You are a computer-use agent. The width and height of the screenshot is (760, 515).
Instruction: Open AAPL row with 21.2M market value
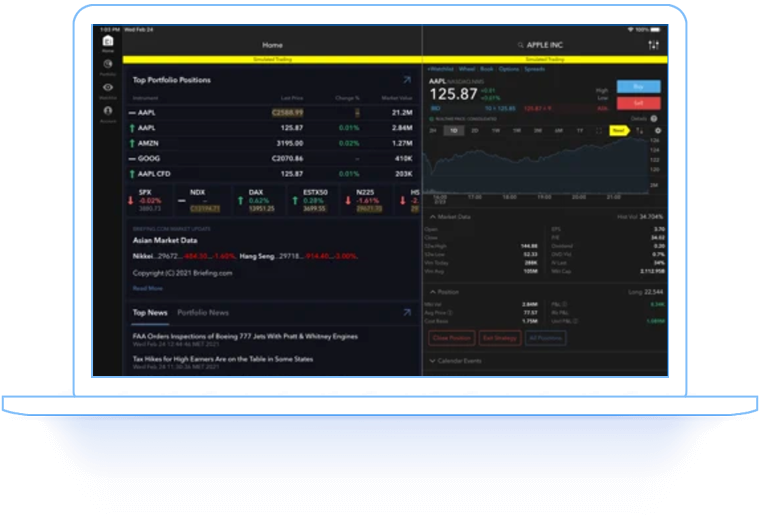tap(271, 113)
